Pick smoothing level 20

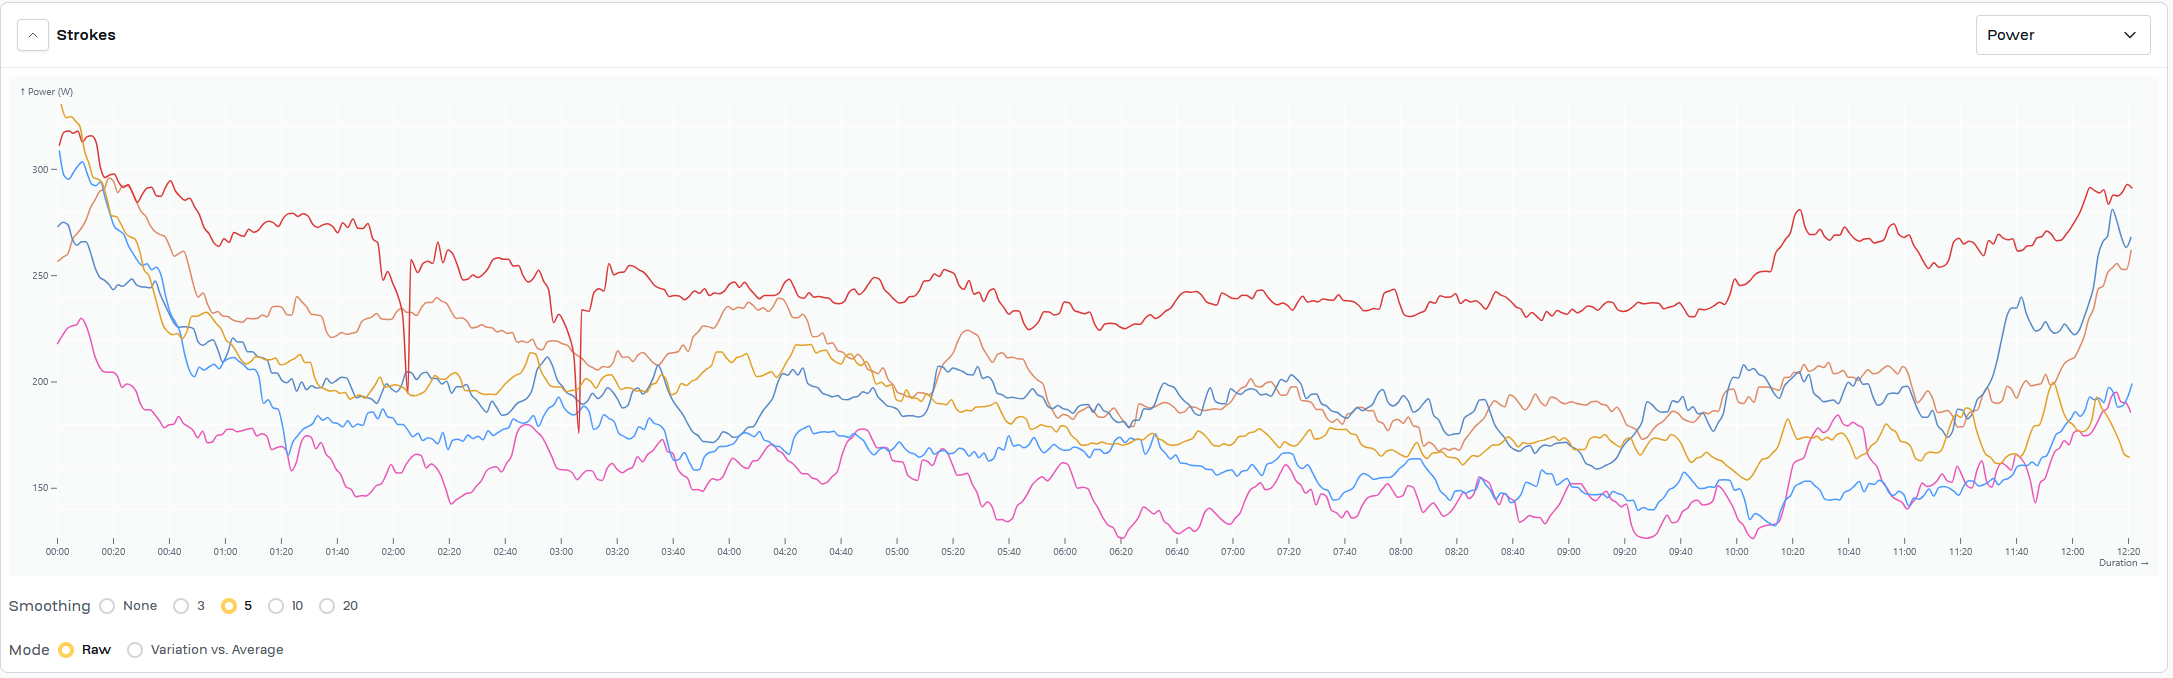coord(327,606)
